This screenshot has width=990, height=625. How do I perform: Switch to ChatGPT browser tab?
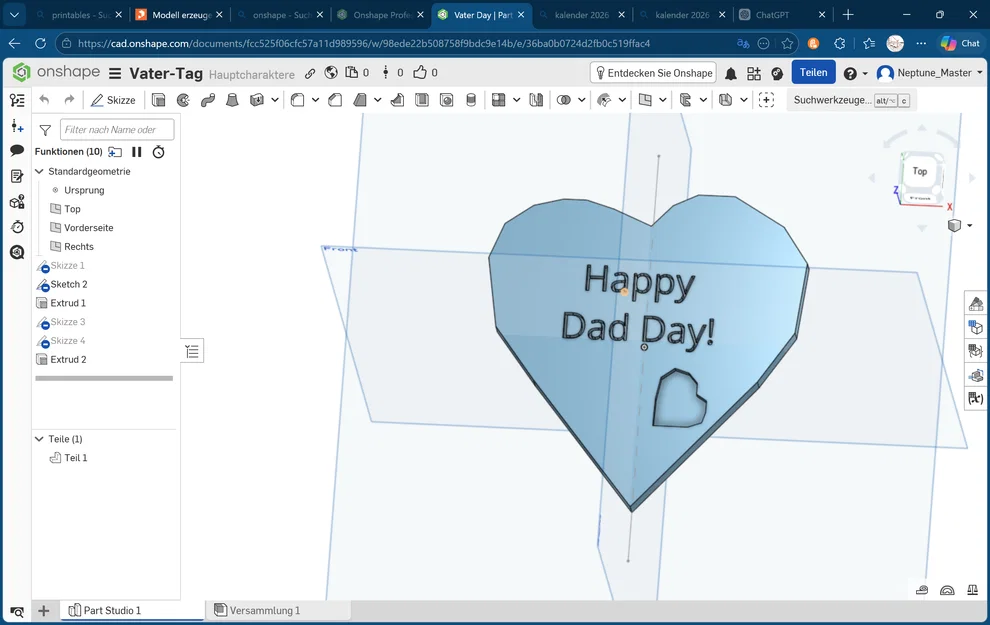coord(772,15)
